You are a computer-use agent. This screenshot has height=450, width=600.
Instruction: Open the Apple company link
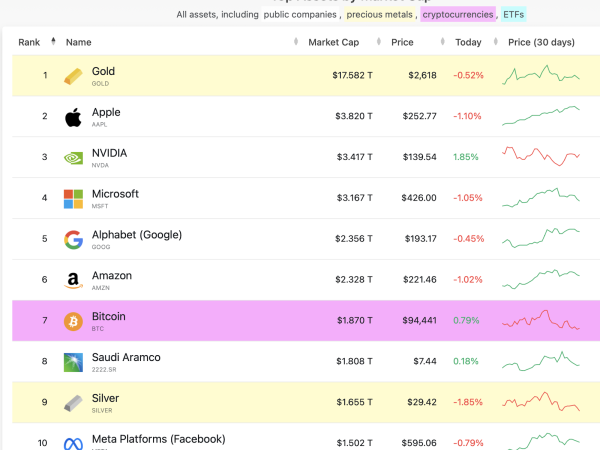[x=106, y=112]
